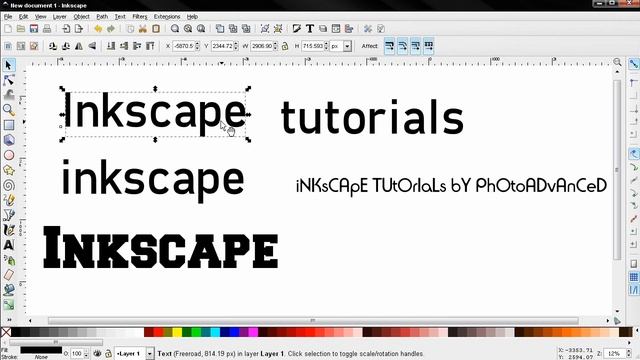Increase the height H stepper
This screenshot has height=360, width=640.
tap(326, 44)
